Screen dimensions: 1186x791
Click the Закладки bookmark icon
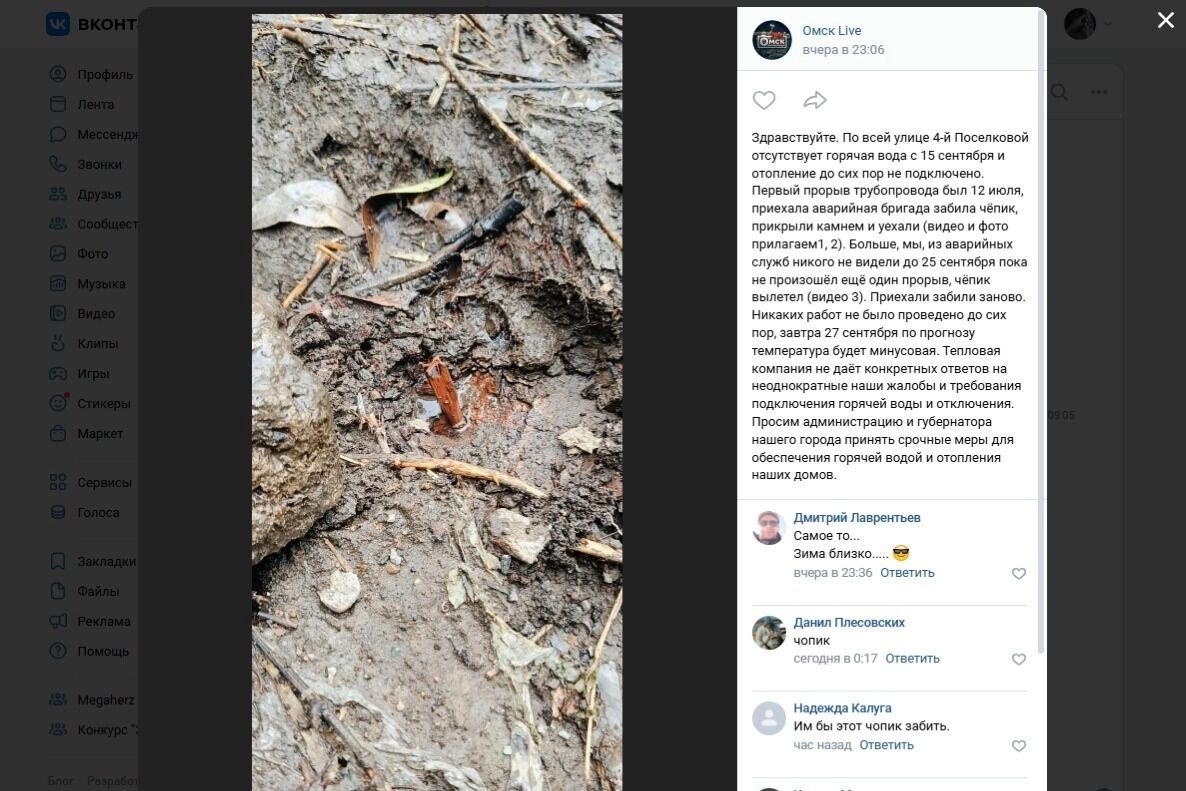click(x=58, y=561)
